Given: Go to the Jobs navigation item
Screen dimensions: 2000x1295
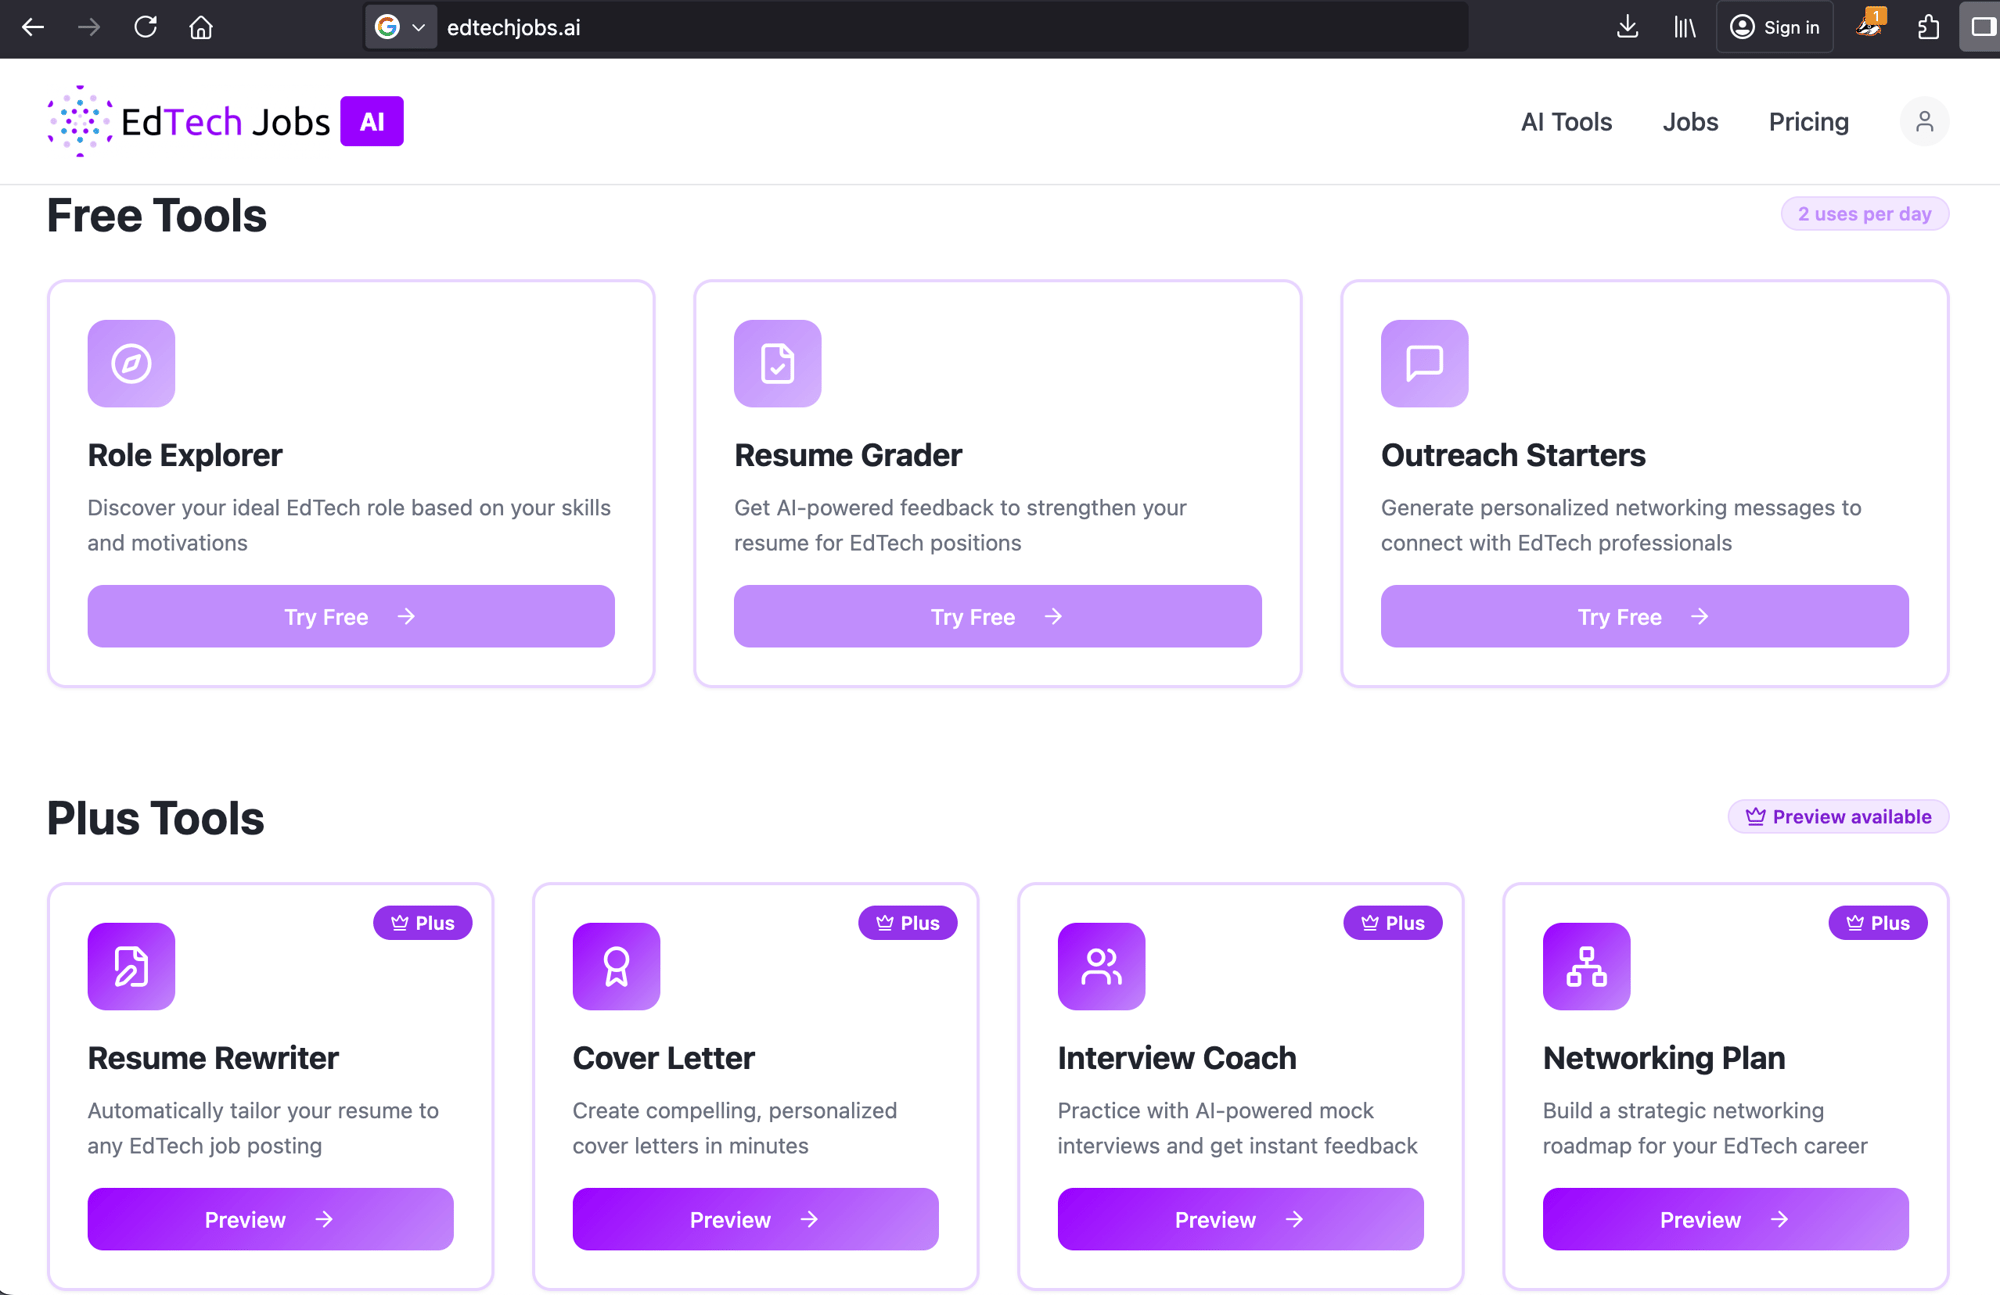Looking at the screenshot, I should 1690,122.
